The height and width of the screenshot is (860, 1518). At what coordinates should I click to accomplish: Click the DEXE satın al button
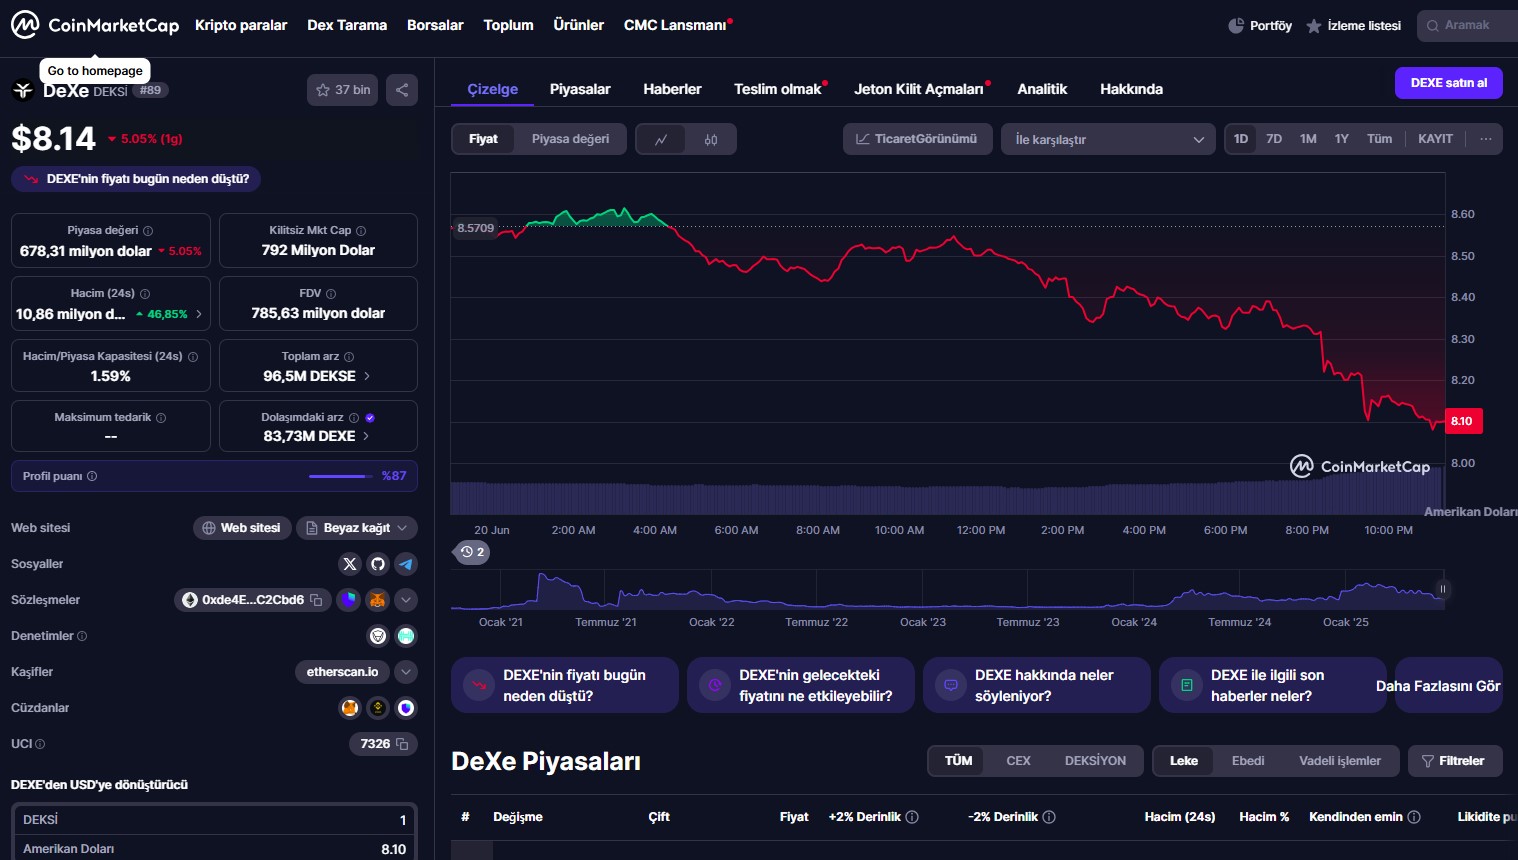[1449, 83]
